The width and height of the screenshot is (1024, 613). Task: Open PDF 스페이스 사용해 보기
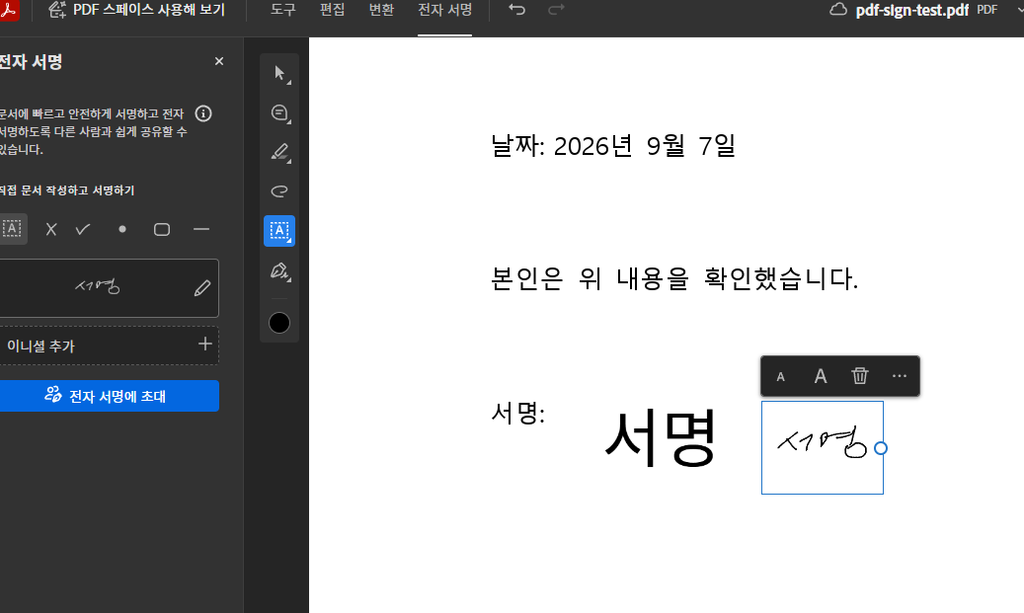point(136,10)
